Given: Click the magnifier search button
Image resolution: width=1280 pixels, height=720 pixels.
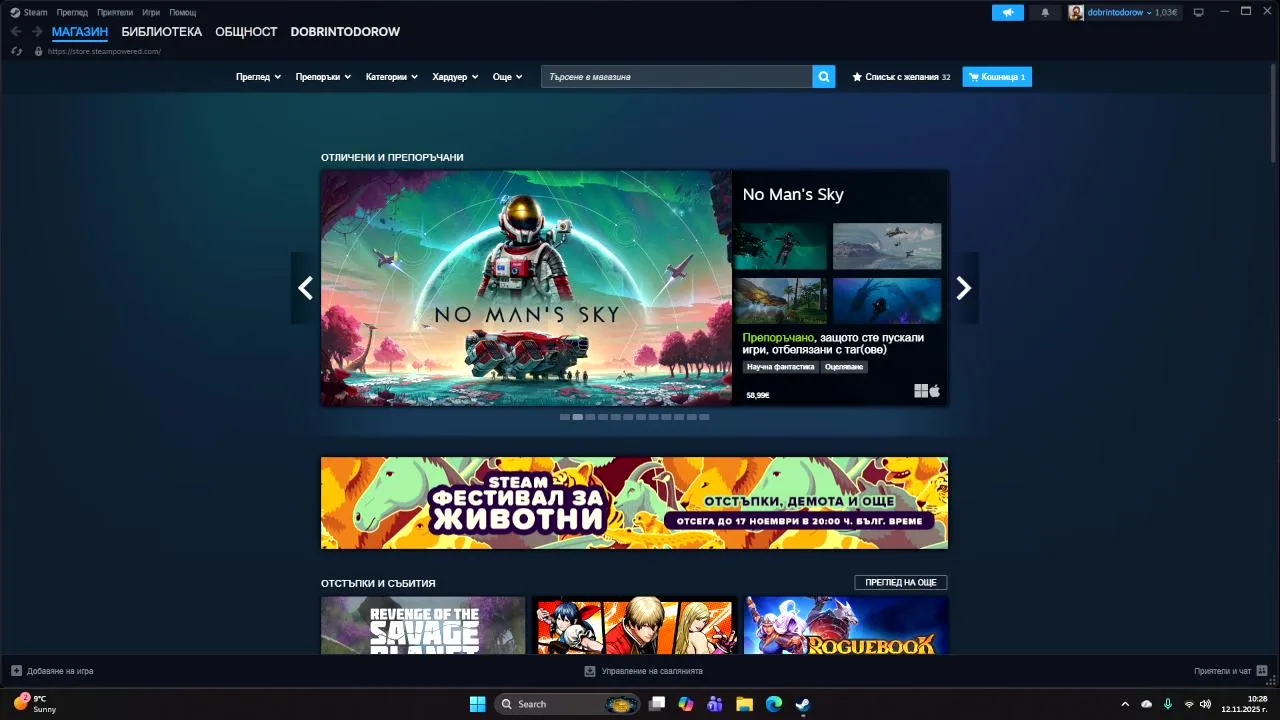Looking at the screenshot, I should (824, 77).
